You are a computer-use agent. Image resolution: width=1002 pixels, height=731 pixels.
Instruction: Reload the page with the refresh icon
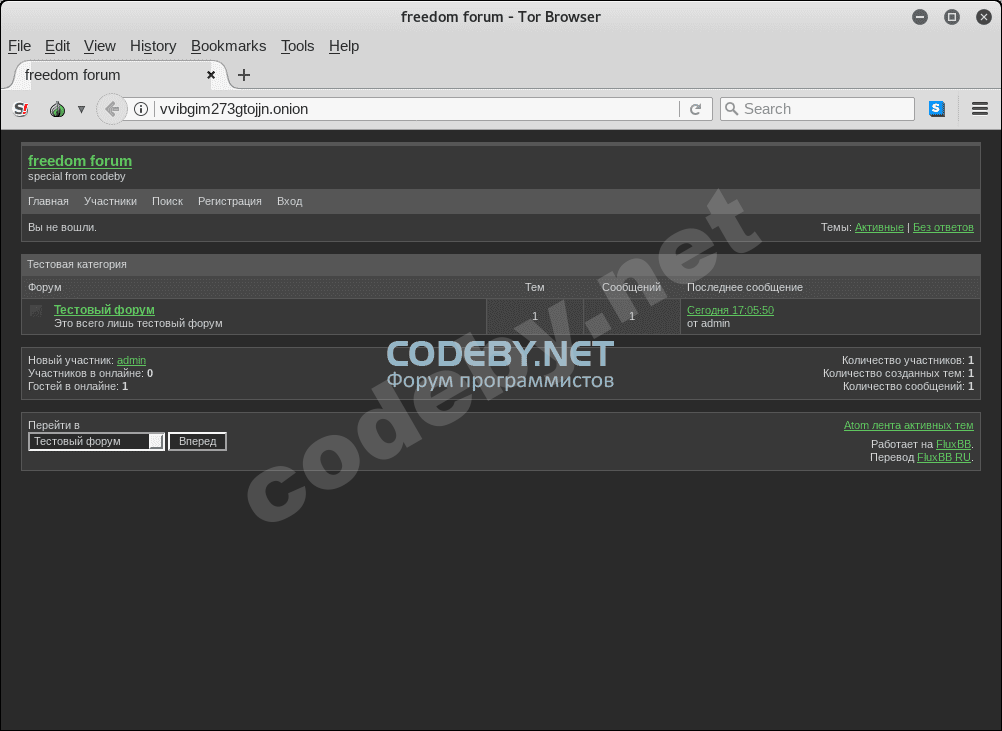[x=696, y=109]
